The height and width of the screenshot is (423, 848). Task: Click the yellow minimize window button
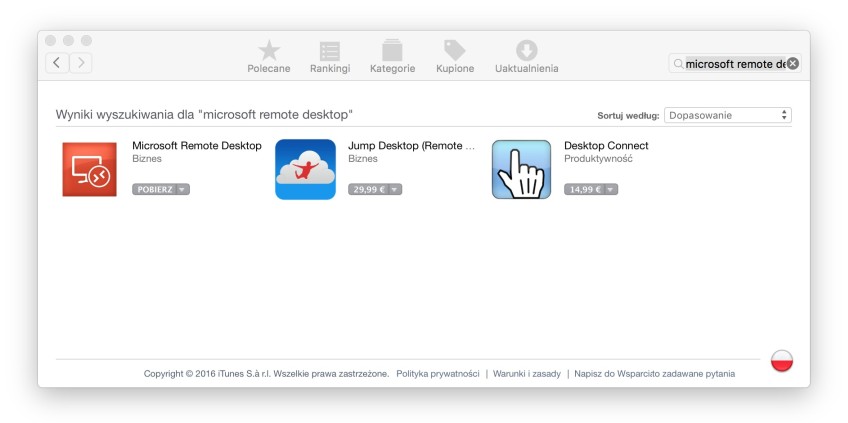pyautogui.click(x=68, y=41)
